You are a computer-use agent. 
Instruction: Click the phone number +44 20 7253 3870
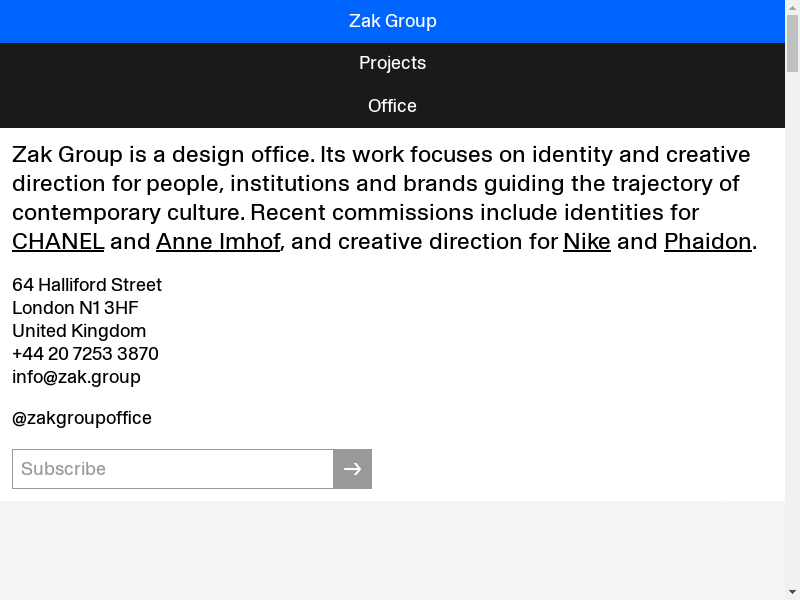[85, 354]
